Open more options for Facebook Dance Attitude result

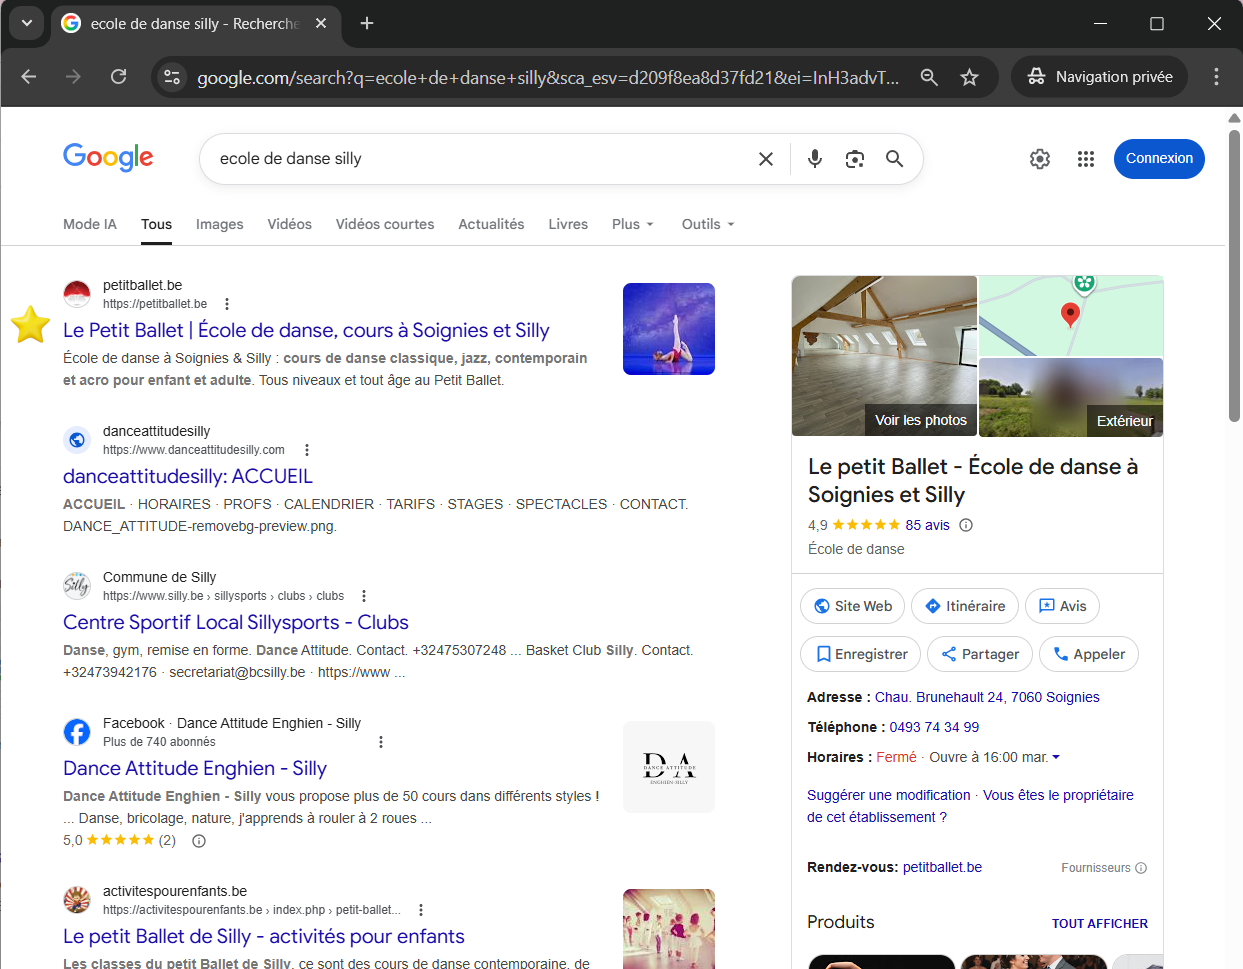pos(381,742)
